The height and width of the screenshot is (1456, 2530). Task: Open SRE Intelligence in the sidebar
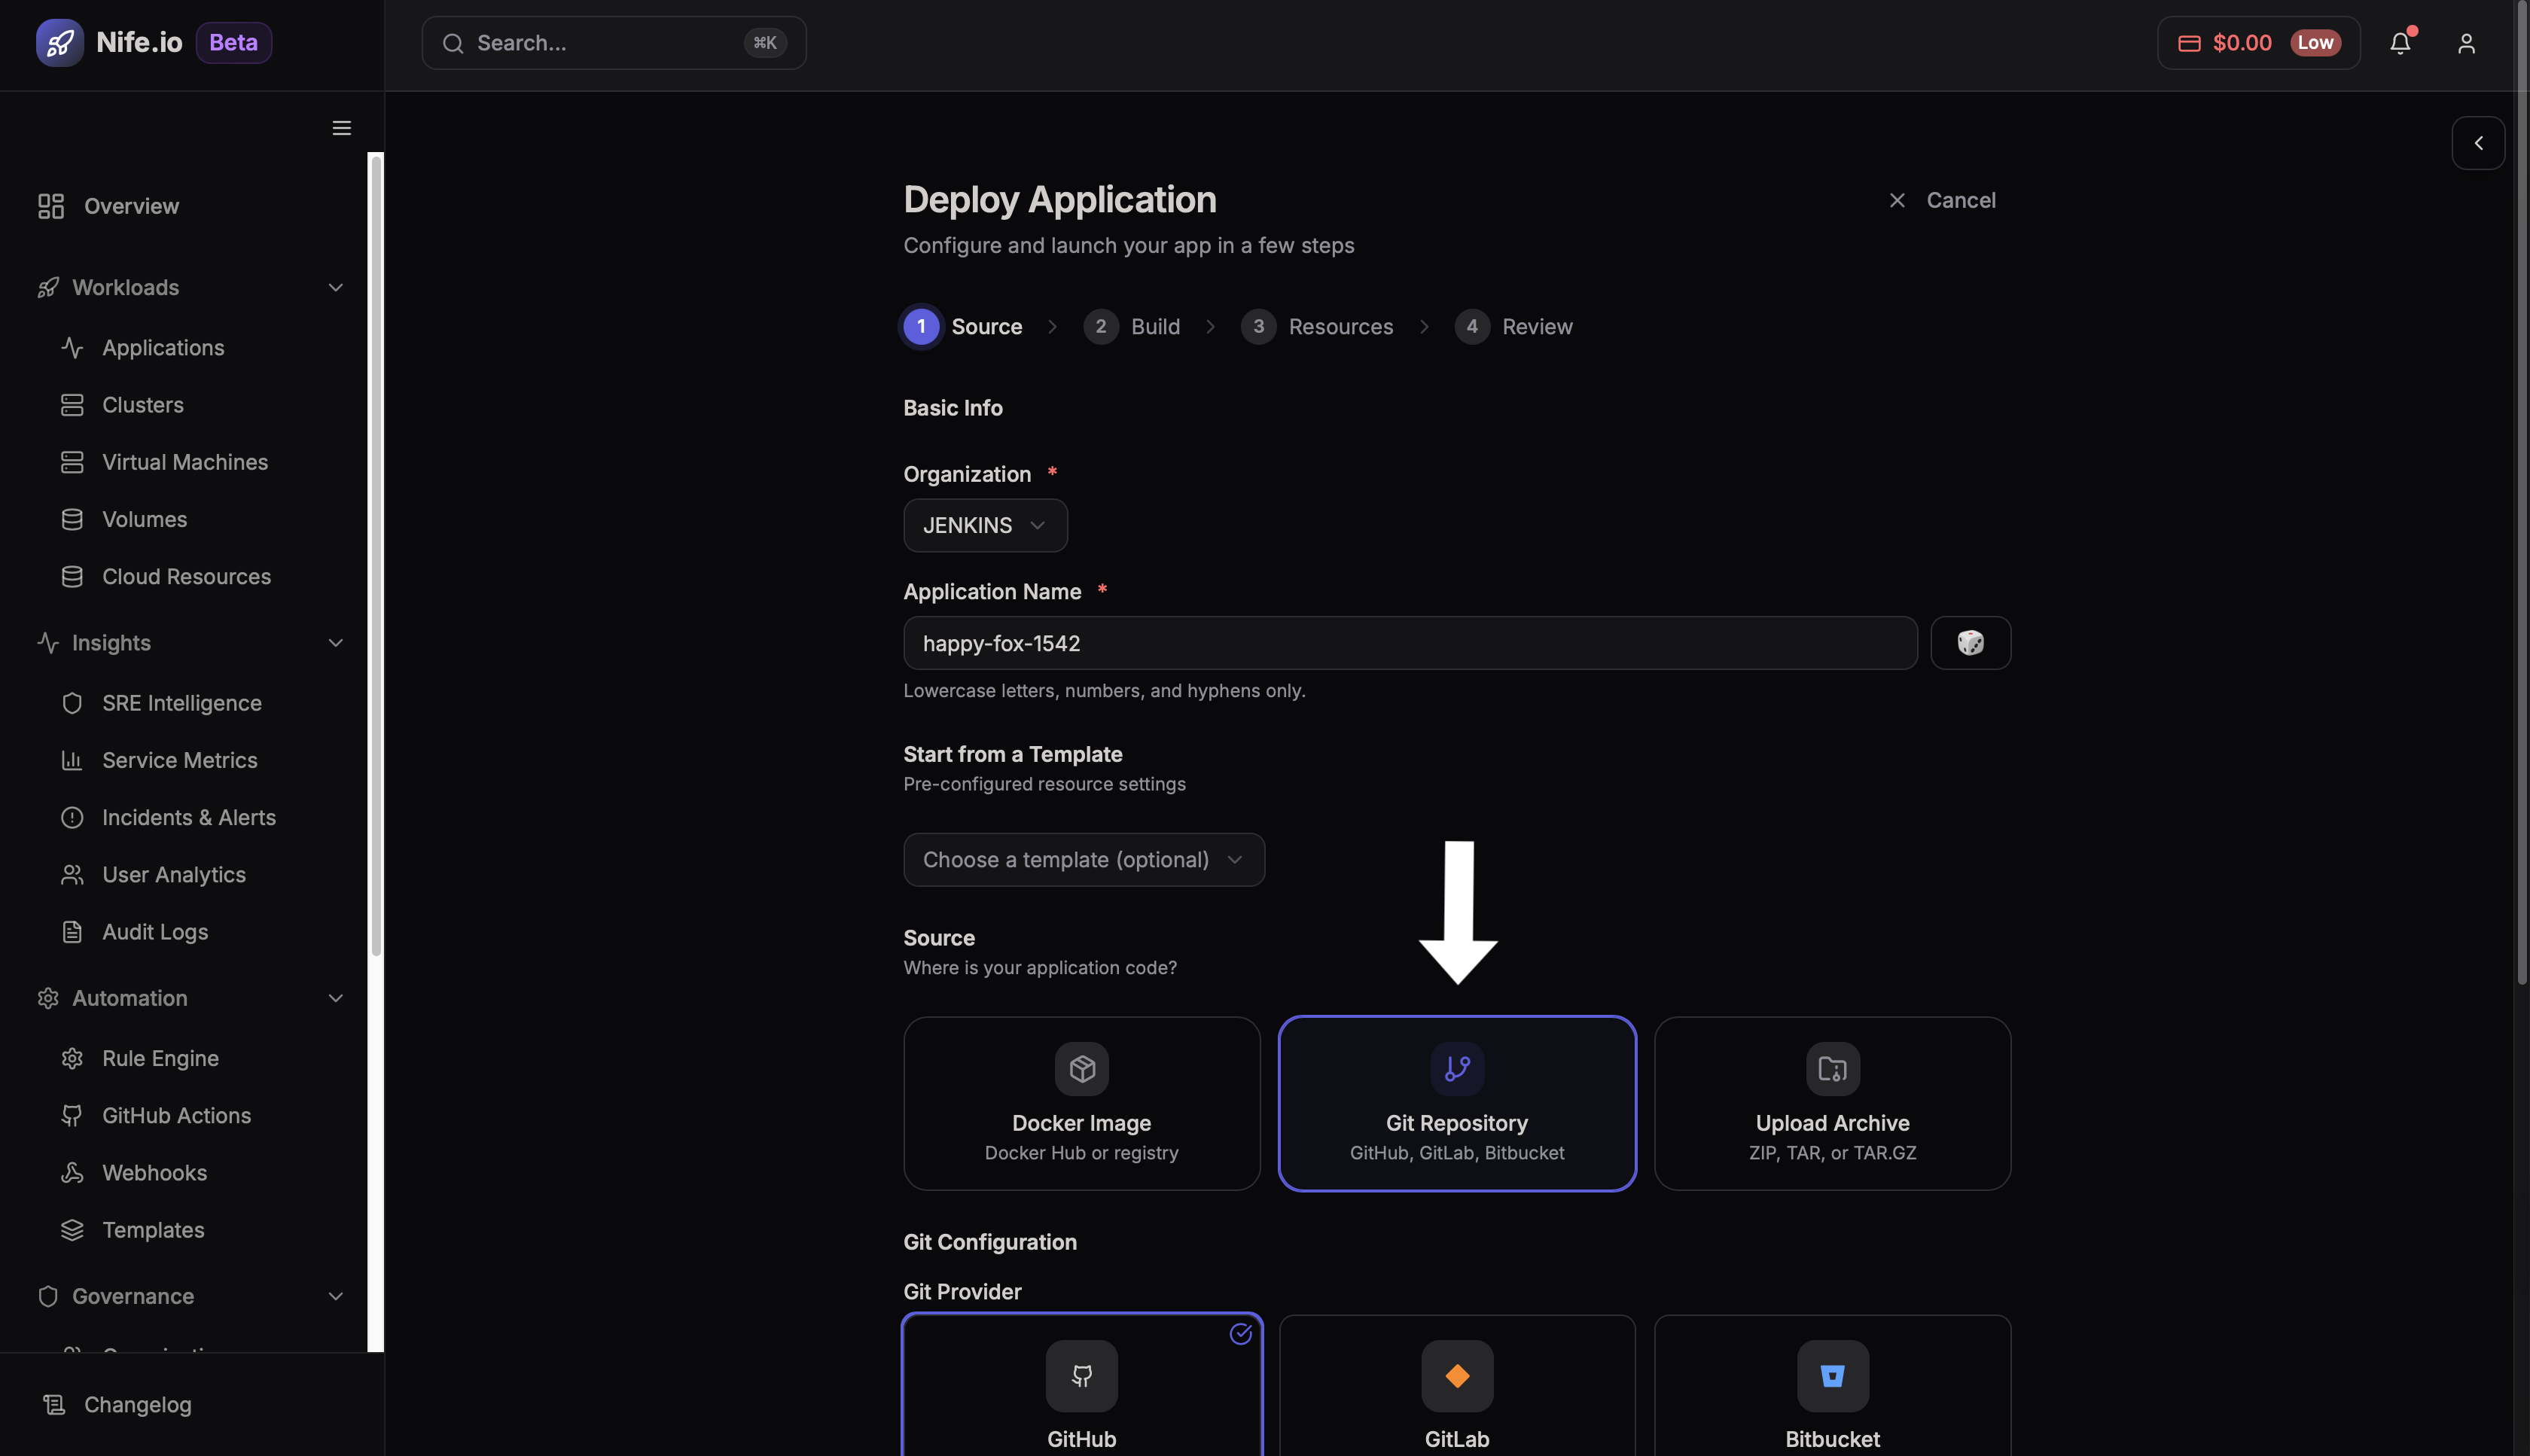181,703
